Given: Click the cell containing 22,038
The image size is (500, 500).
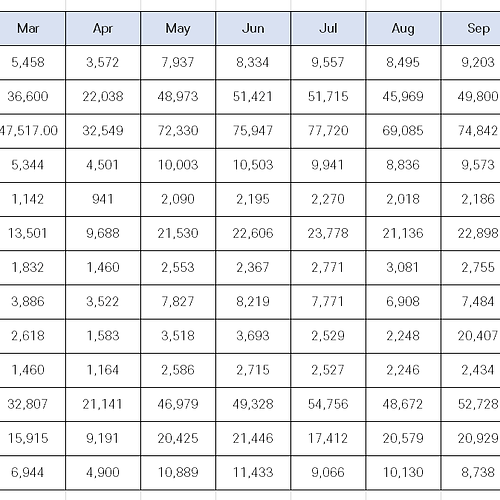Looking at the screenshot, I should [103, 97].
